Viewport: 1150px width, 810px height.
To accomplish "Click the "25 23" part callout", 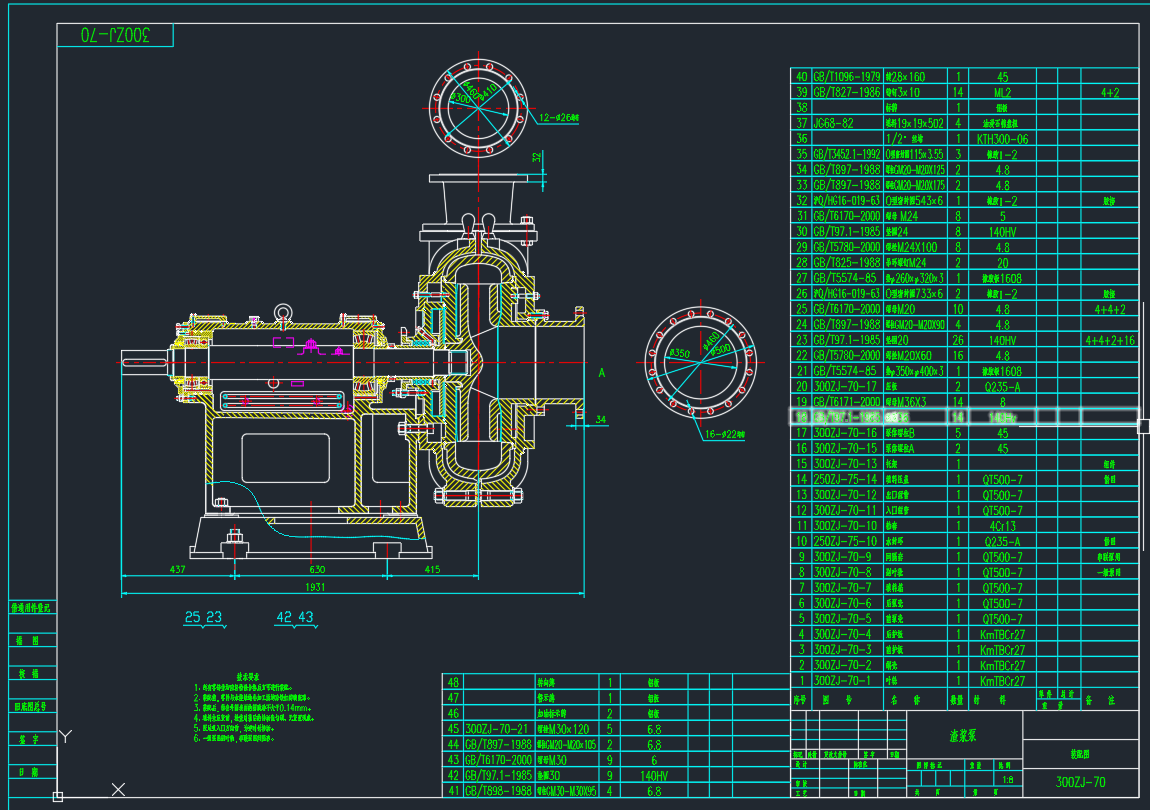I will pos(203,618).
